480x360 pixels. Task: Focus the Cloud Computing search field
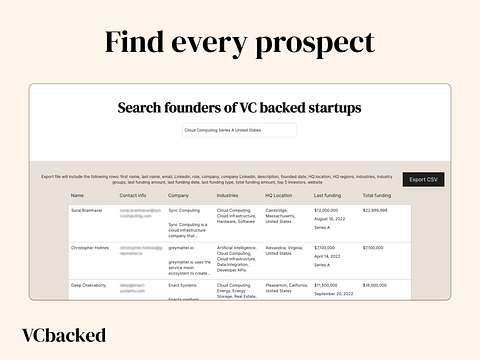point(239,130)
